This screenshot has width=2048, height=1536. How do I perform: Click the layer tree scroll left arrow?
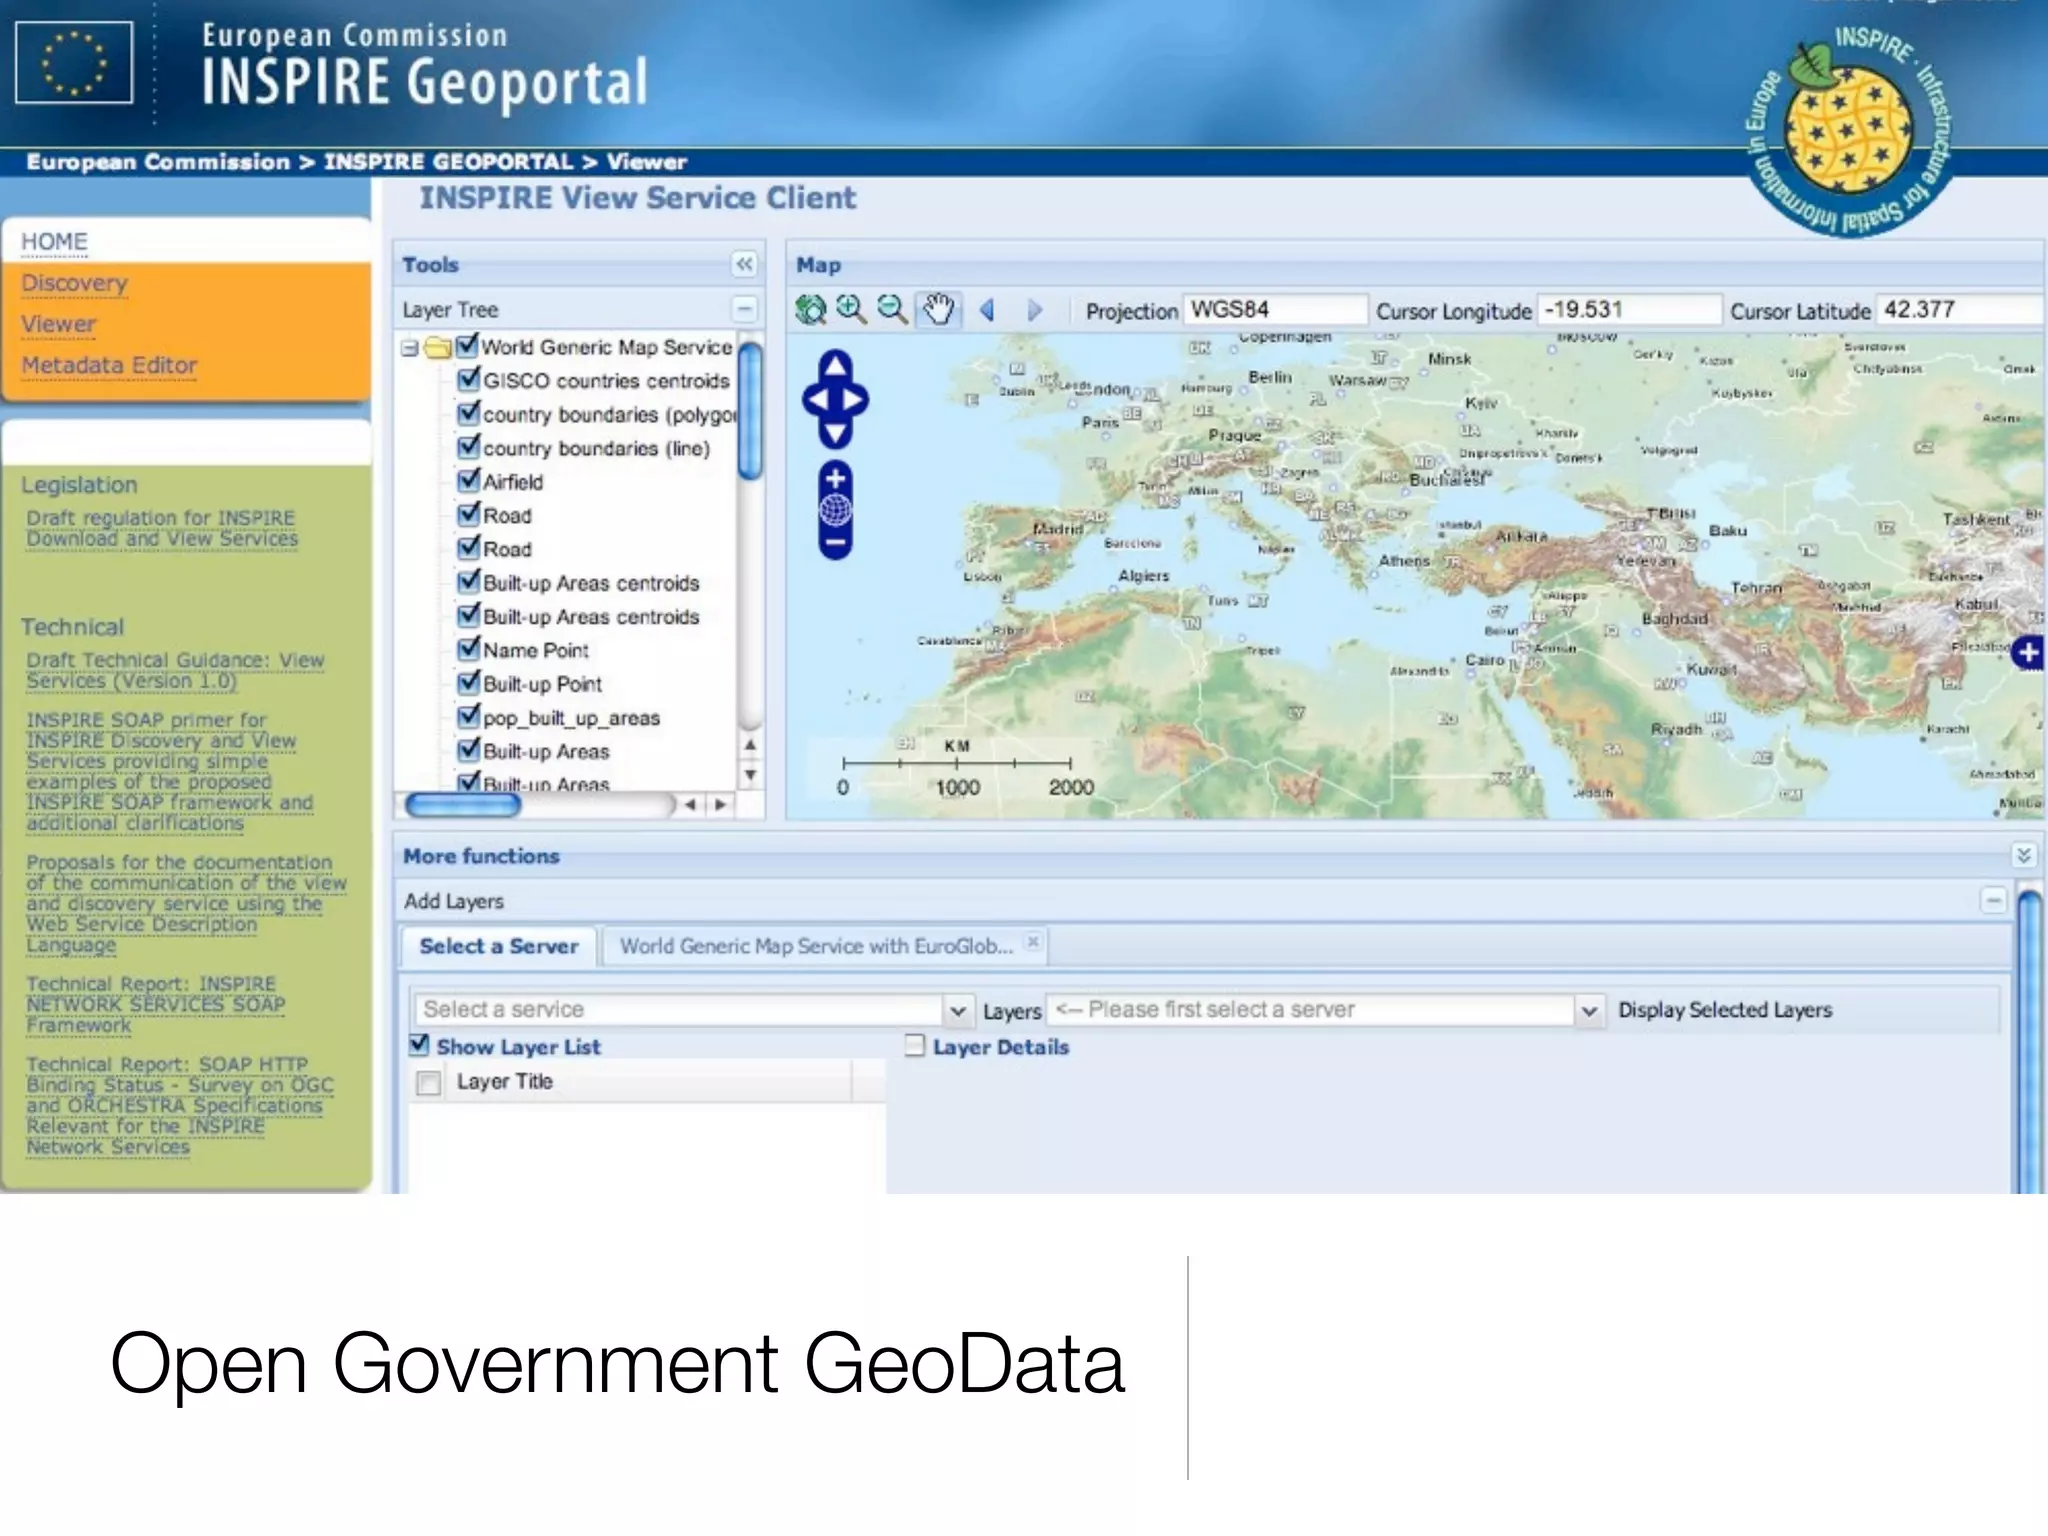click(690, 805)
